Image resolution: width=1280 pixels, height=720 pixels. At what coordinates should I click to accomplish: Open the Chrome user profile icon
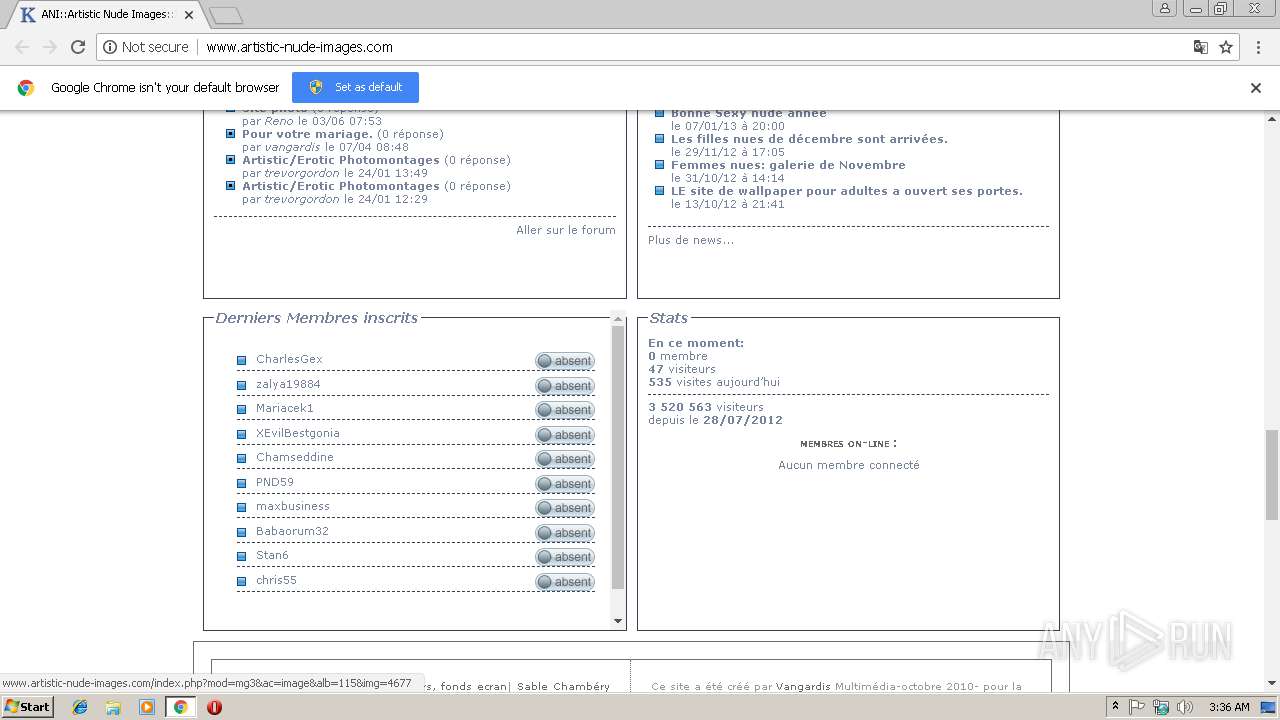1165,8
